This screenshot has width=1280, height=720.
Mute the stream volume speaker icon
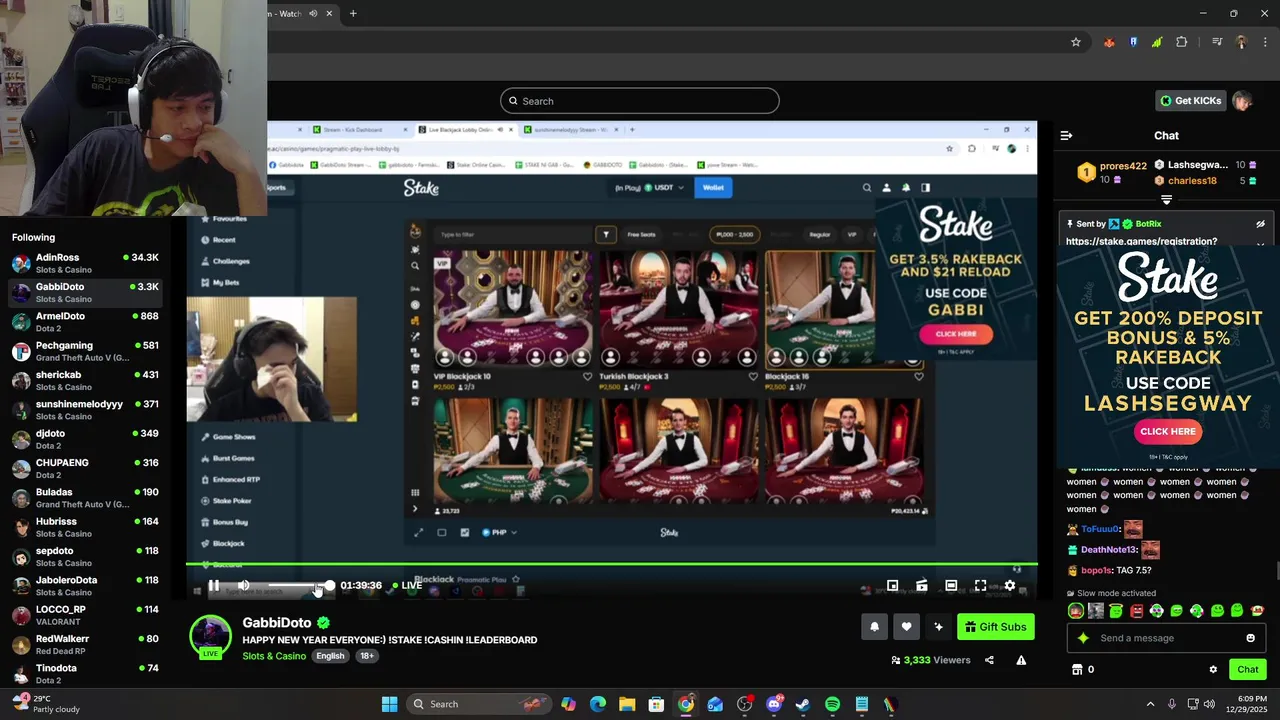pos(243,585)
